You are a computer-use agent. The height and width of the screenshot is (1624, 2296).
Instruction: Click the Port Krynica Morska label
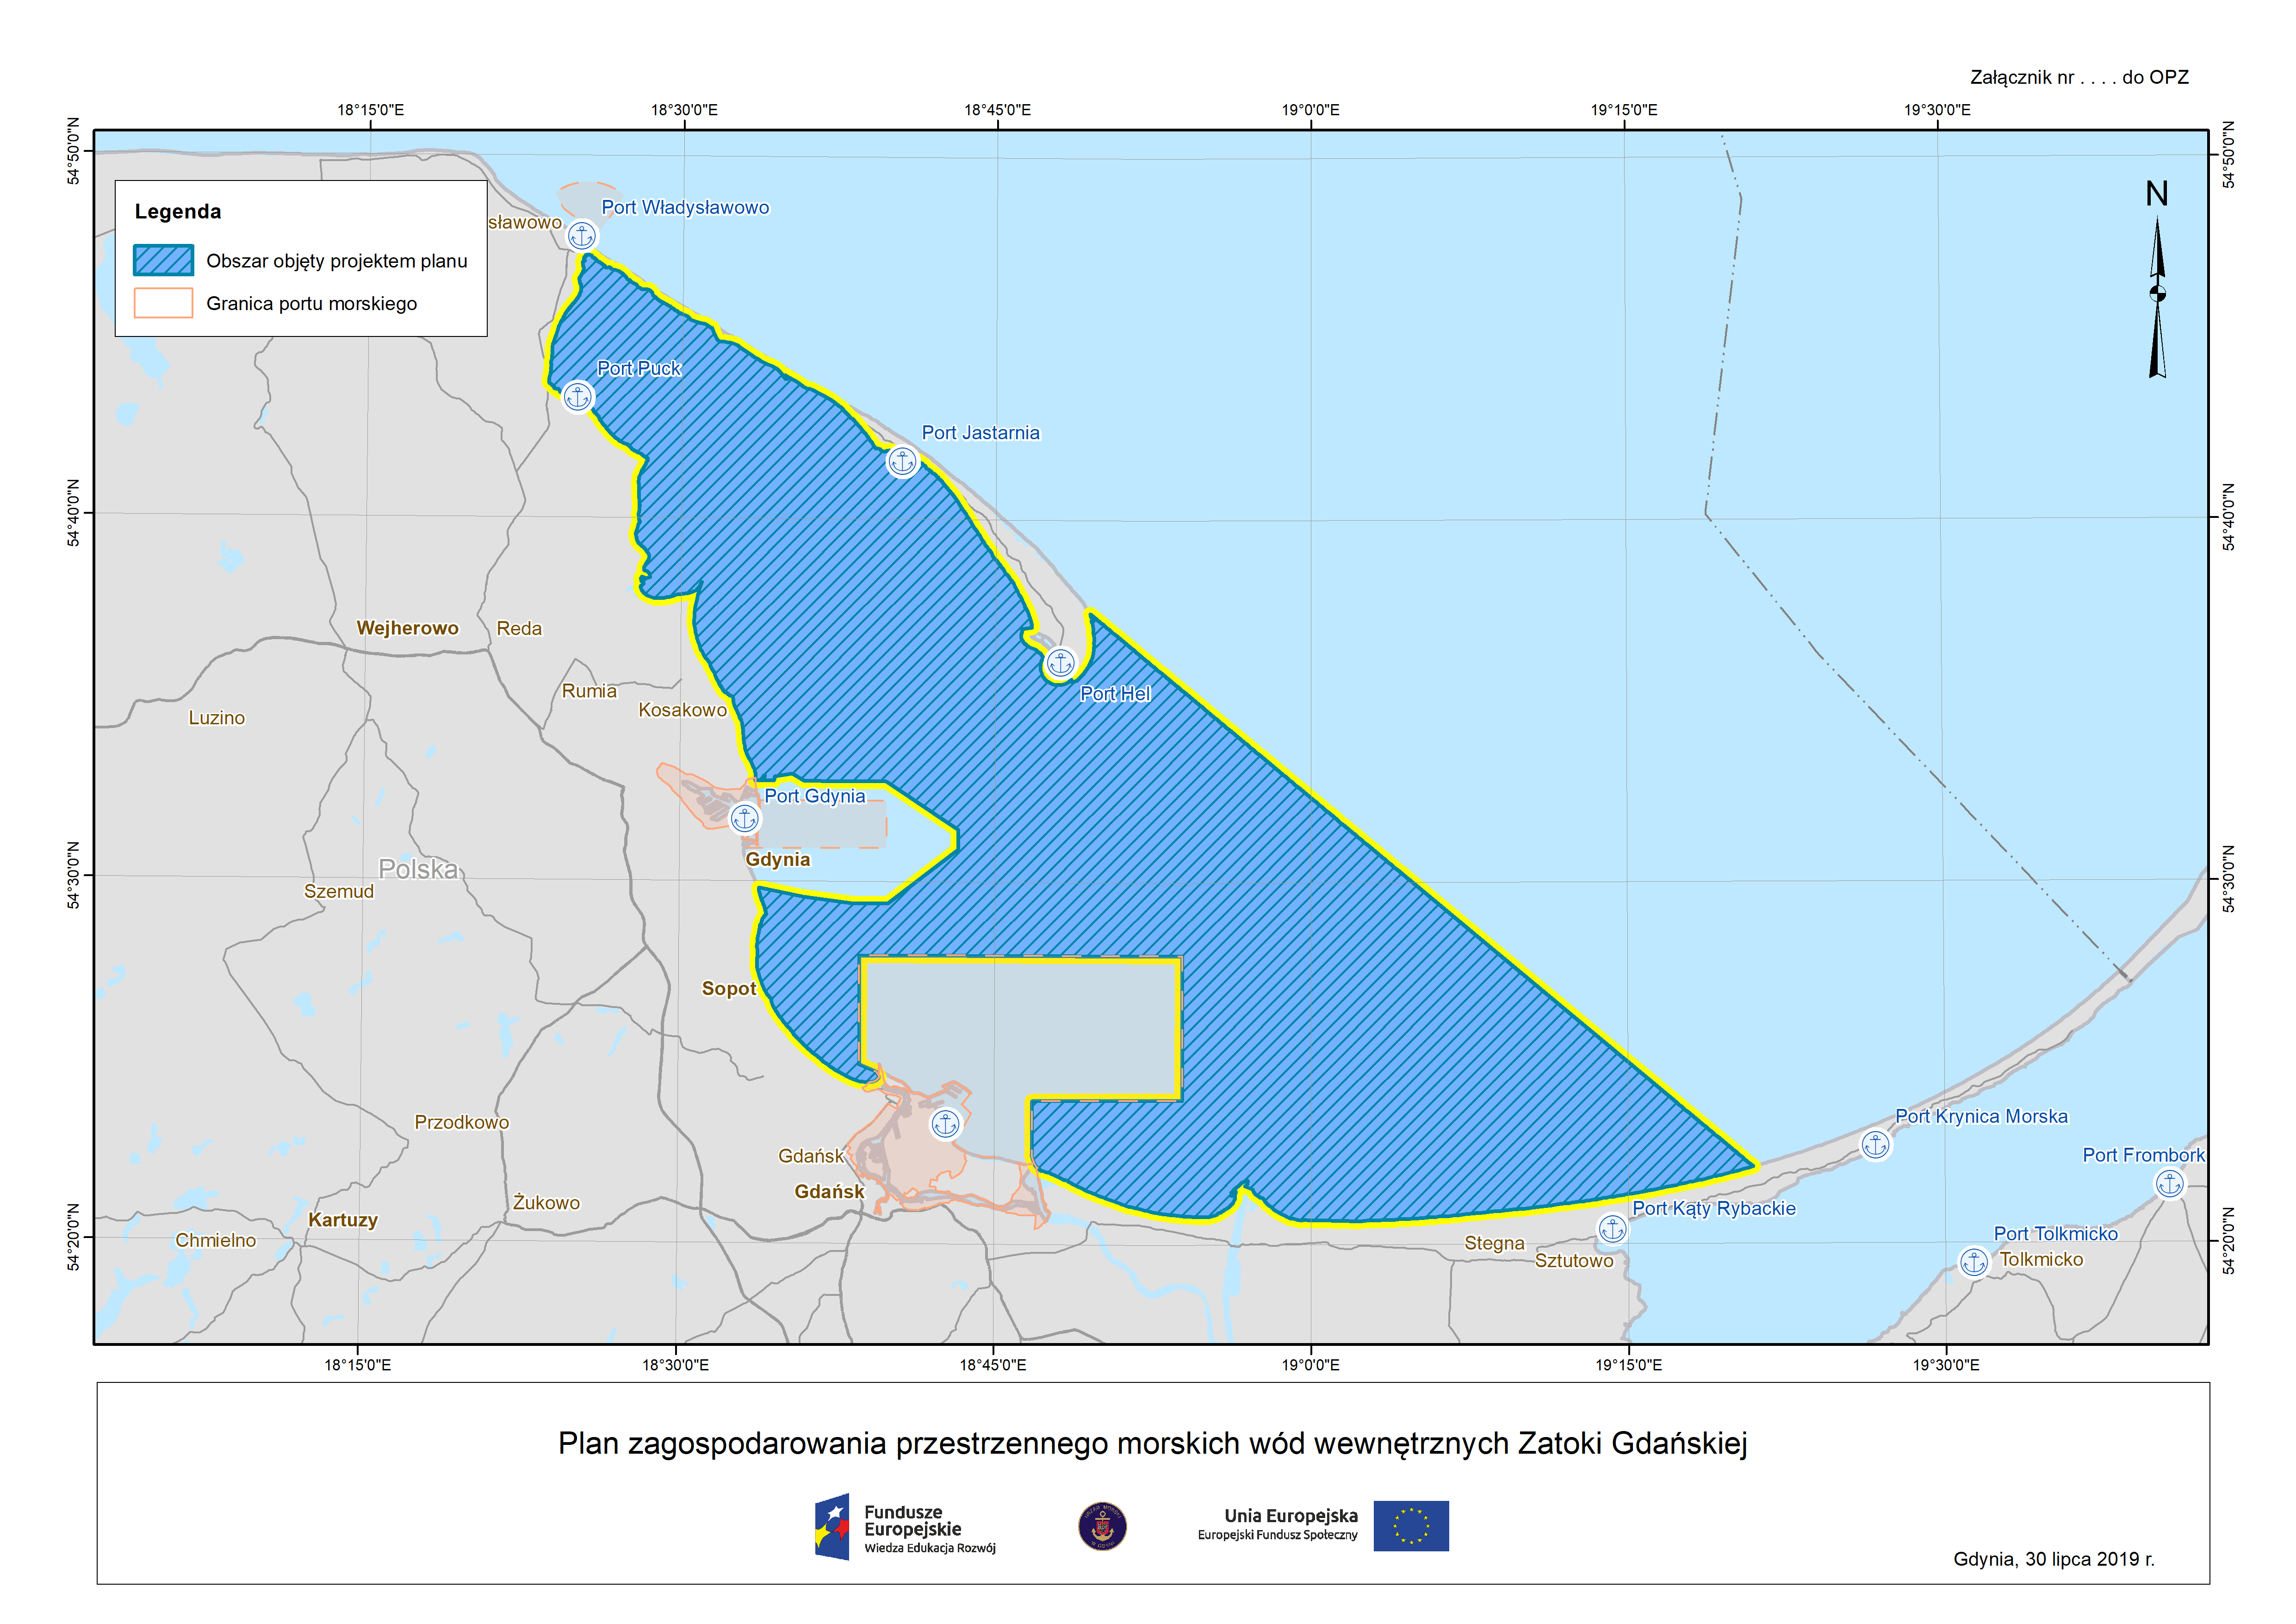click(1981, 1117)
